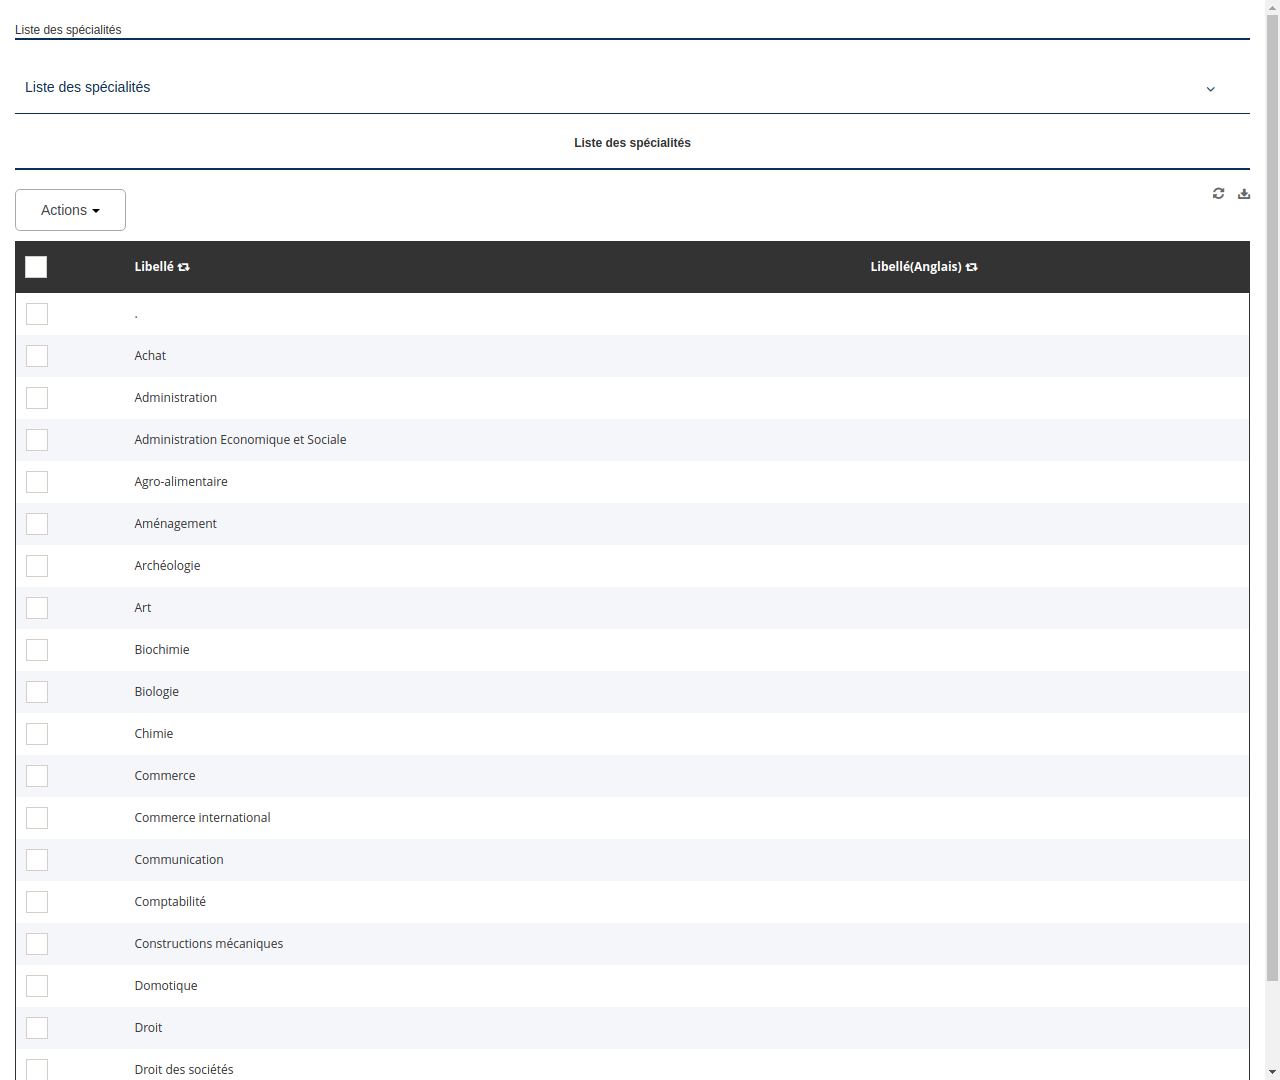Open the Actions dropdown

70,210
